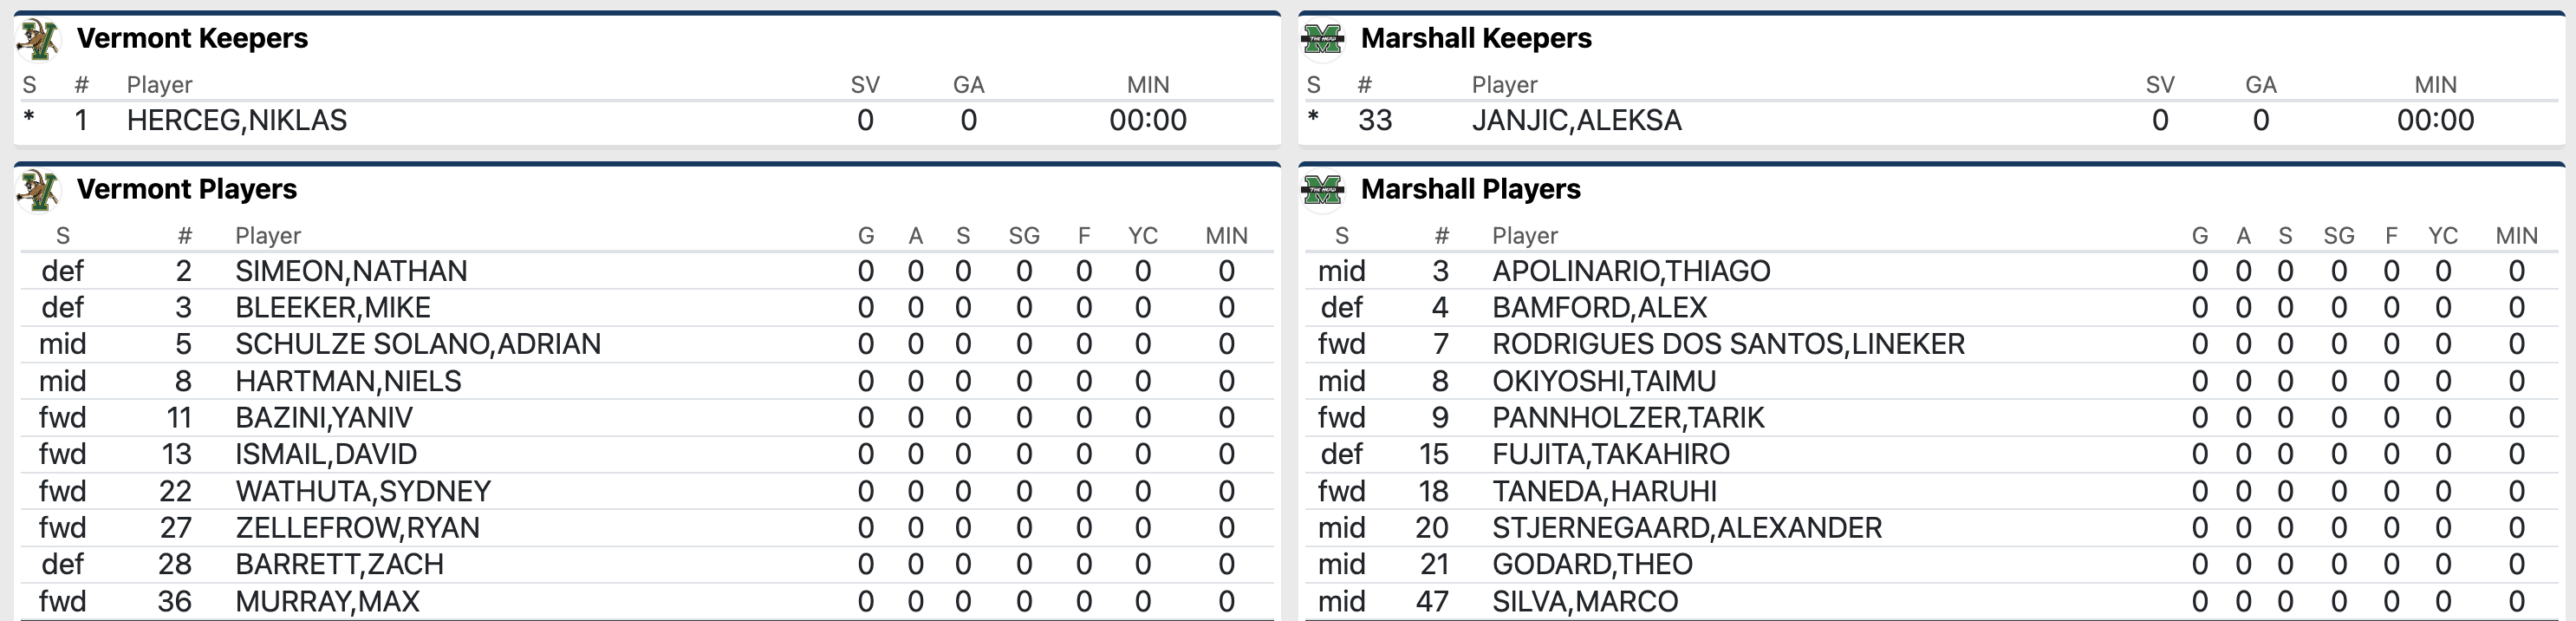Click the YC column header in Vermont Players
The image size is (2576, 621).
(x=1142, y=236)
